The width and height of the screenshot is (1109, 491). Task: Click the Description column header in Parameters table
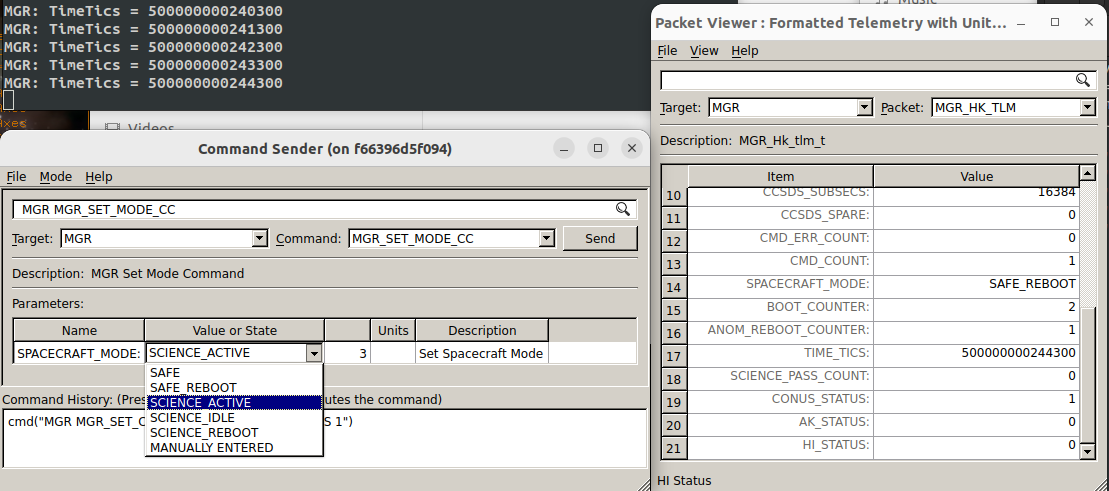[482, 330]
